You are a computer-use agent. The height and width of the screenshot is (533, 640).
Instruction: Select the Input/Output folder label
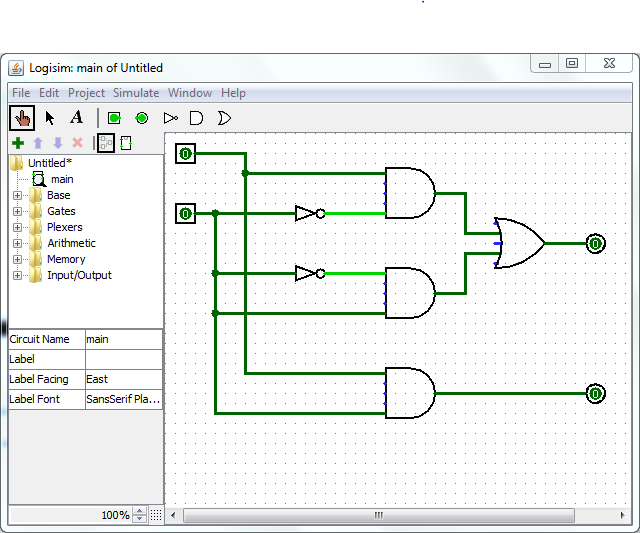79,275
